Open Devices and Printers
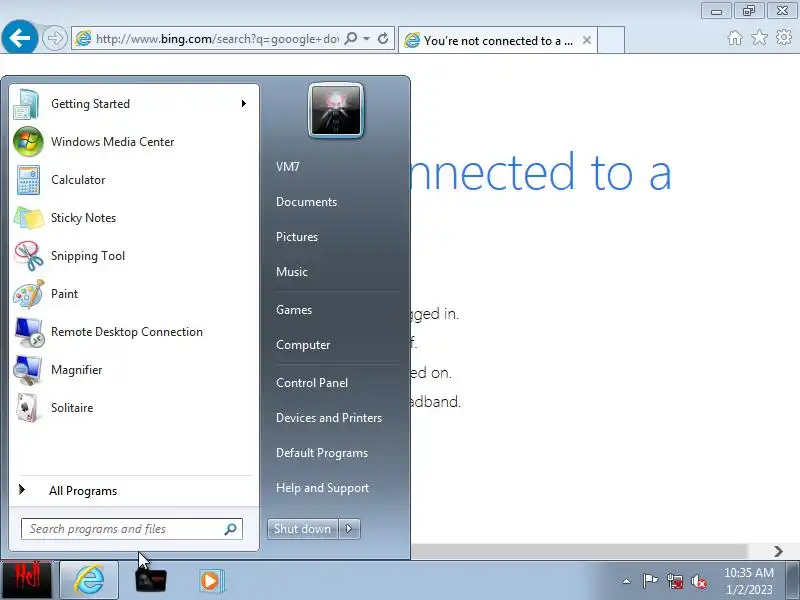Image resolution: width=800 pixels, height=600 pixels. [329, 418]
